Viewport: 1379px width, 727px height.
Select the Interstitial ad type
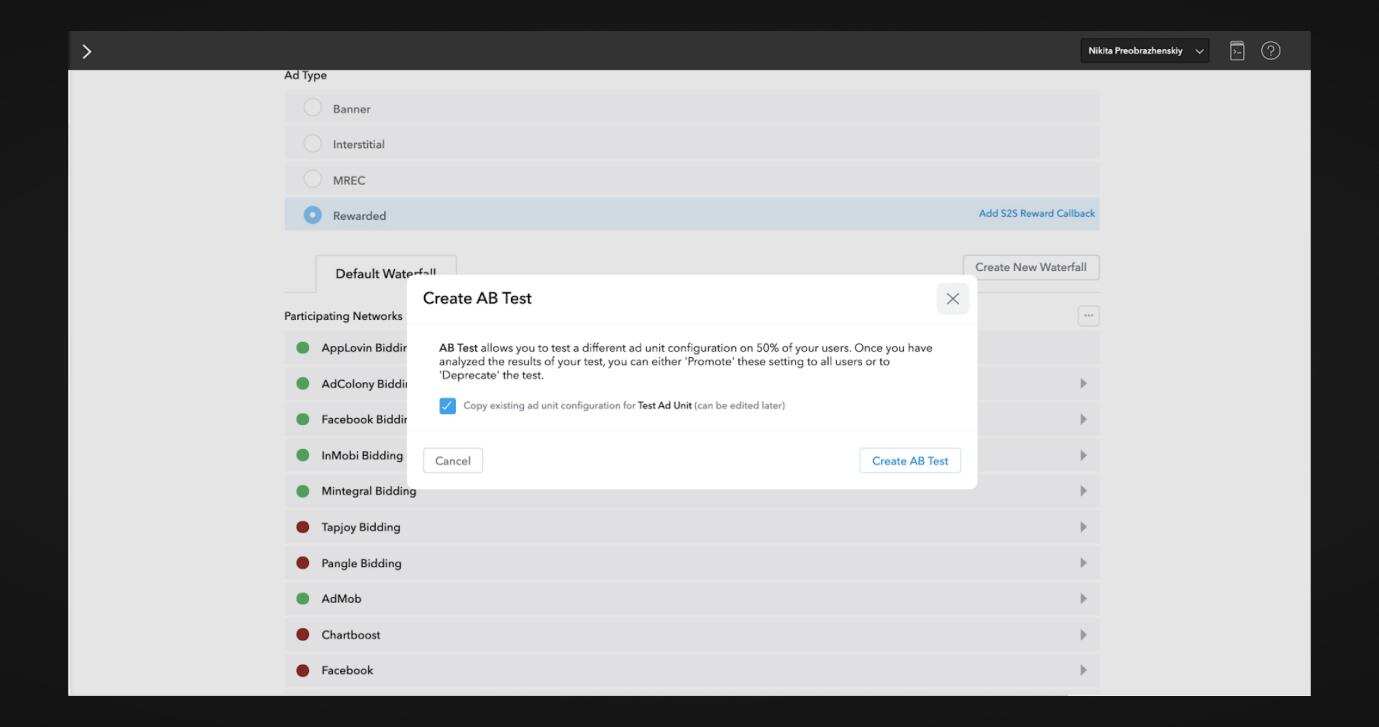click(313, 144)
